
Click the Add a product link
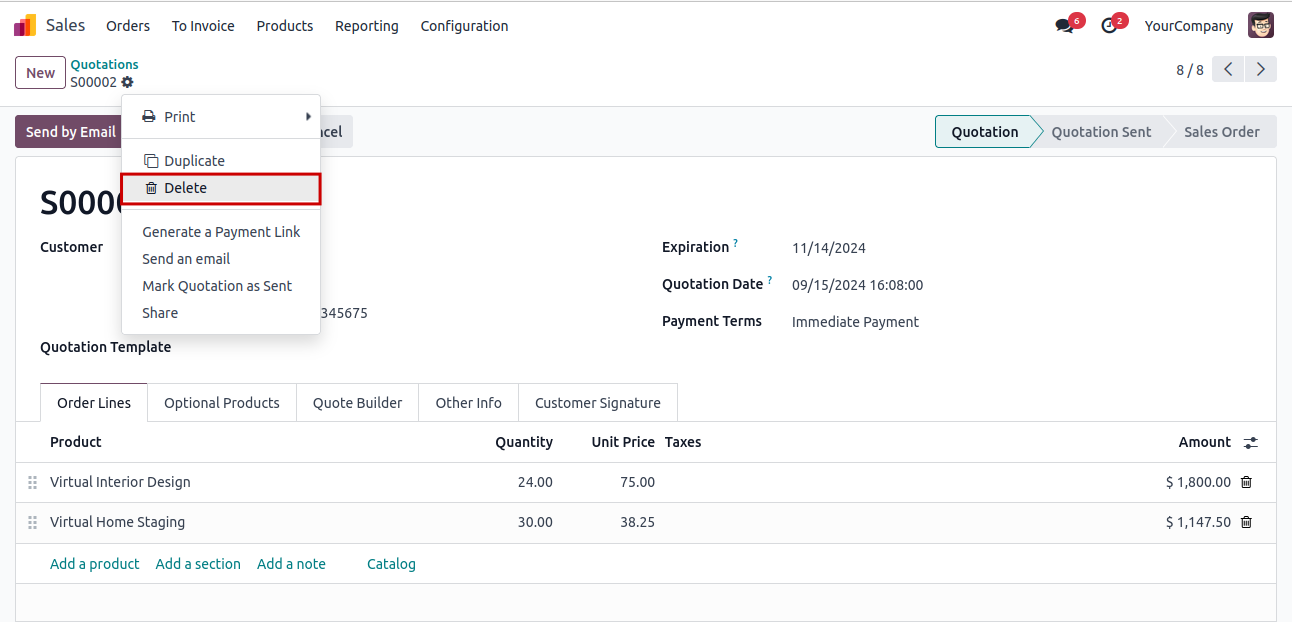[x=95, y=564]
